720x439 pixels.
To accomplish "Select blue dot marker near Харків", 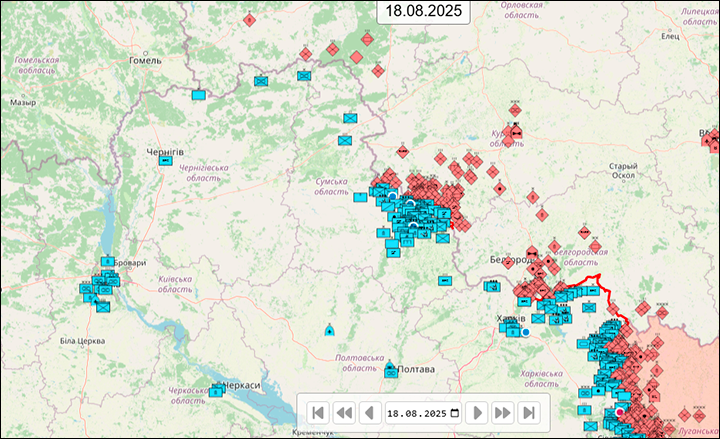I will [526, 332].
